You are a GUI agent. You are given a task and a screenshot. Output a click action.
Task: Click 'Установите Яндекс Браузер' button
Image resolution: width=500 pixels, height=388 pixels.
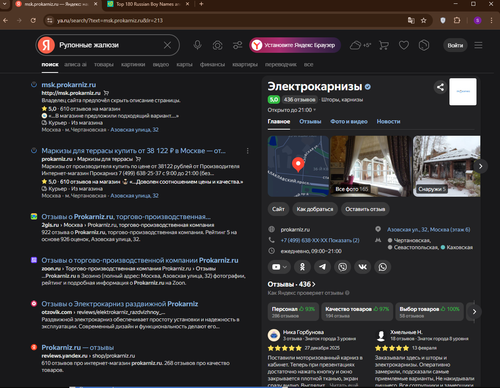click(295, 45)
